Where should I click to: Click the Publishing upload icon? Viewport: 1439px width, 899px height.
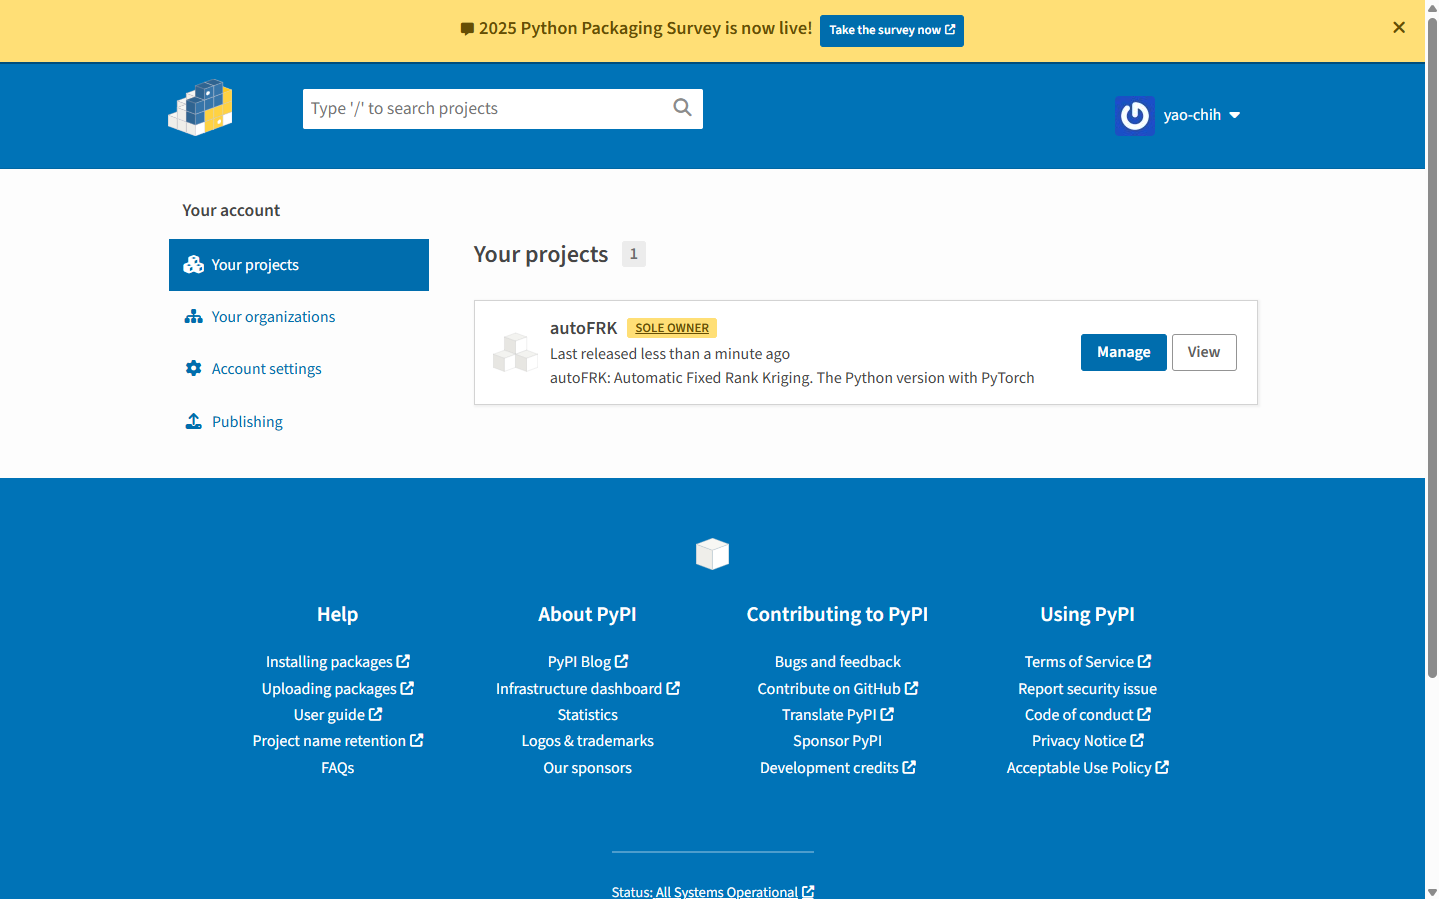tap(193, 422)
